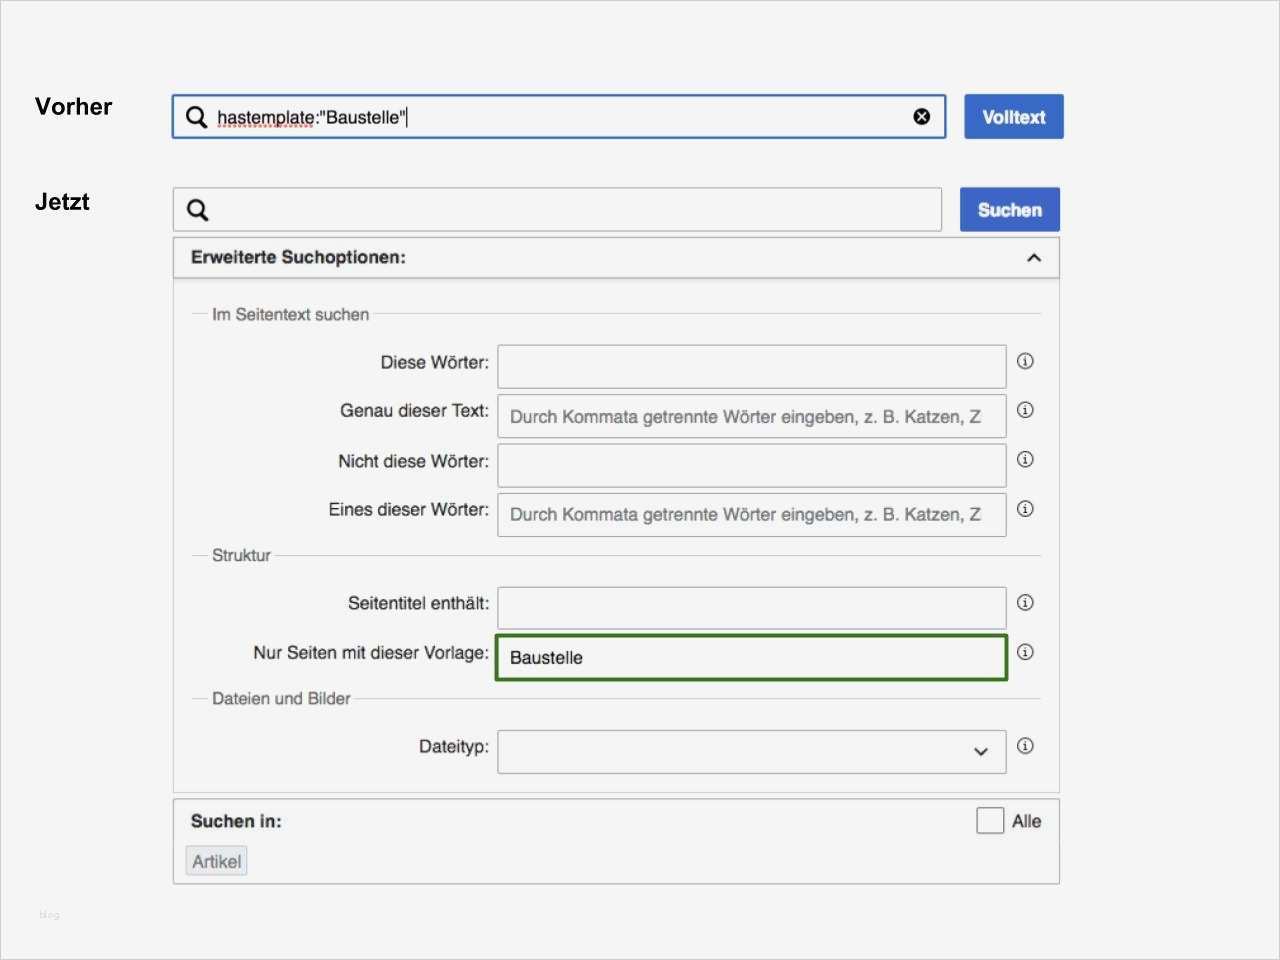The image size is (1280, 960).
Task: Click the magnifier icon in the Jetzt search field
Action: (x=198, y=210)
